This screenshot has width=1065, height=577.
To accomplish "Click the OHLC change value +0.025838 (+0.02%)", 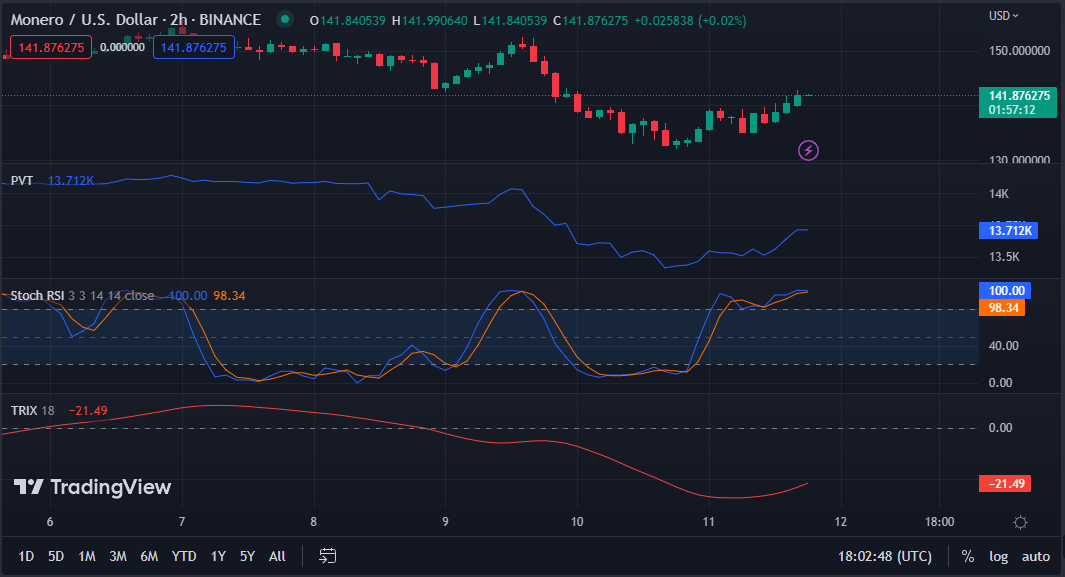I will (690, 20).
